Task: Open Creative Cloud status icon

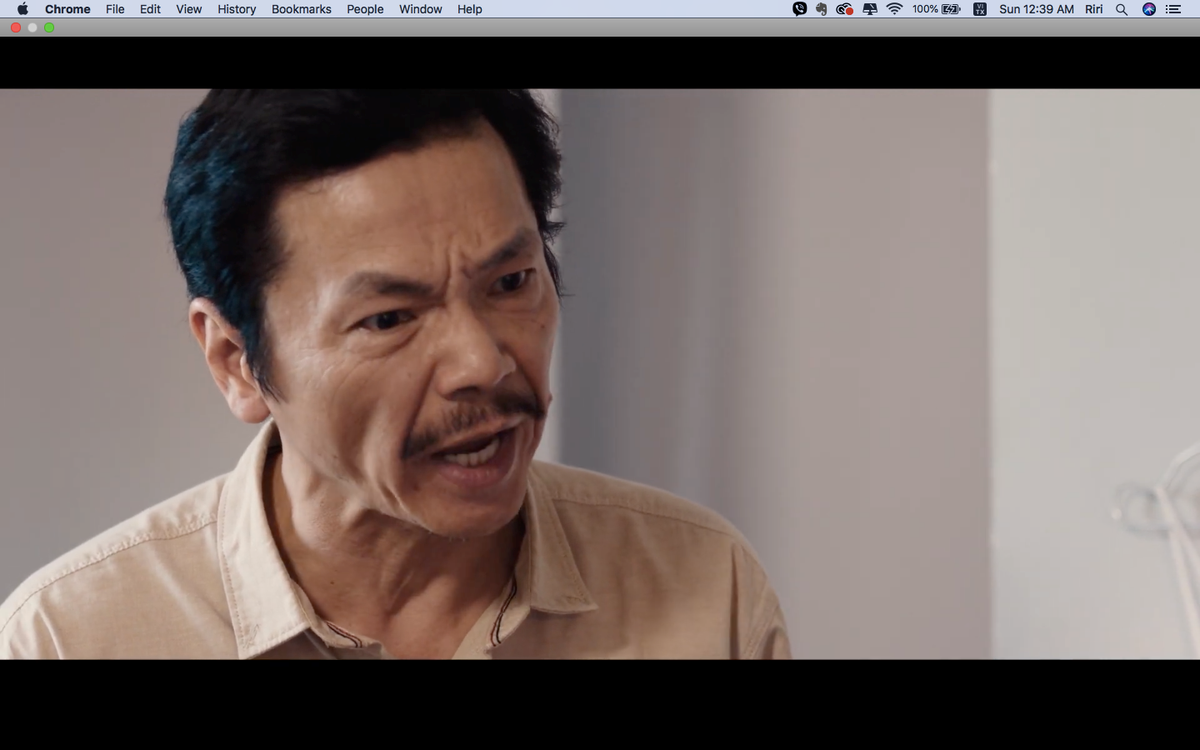Action: pyautogui.click(x=844, y=9)
